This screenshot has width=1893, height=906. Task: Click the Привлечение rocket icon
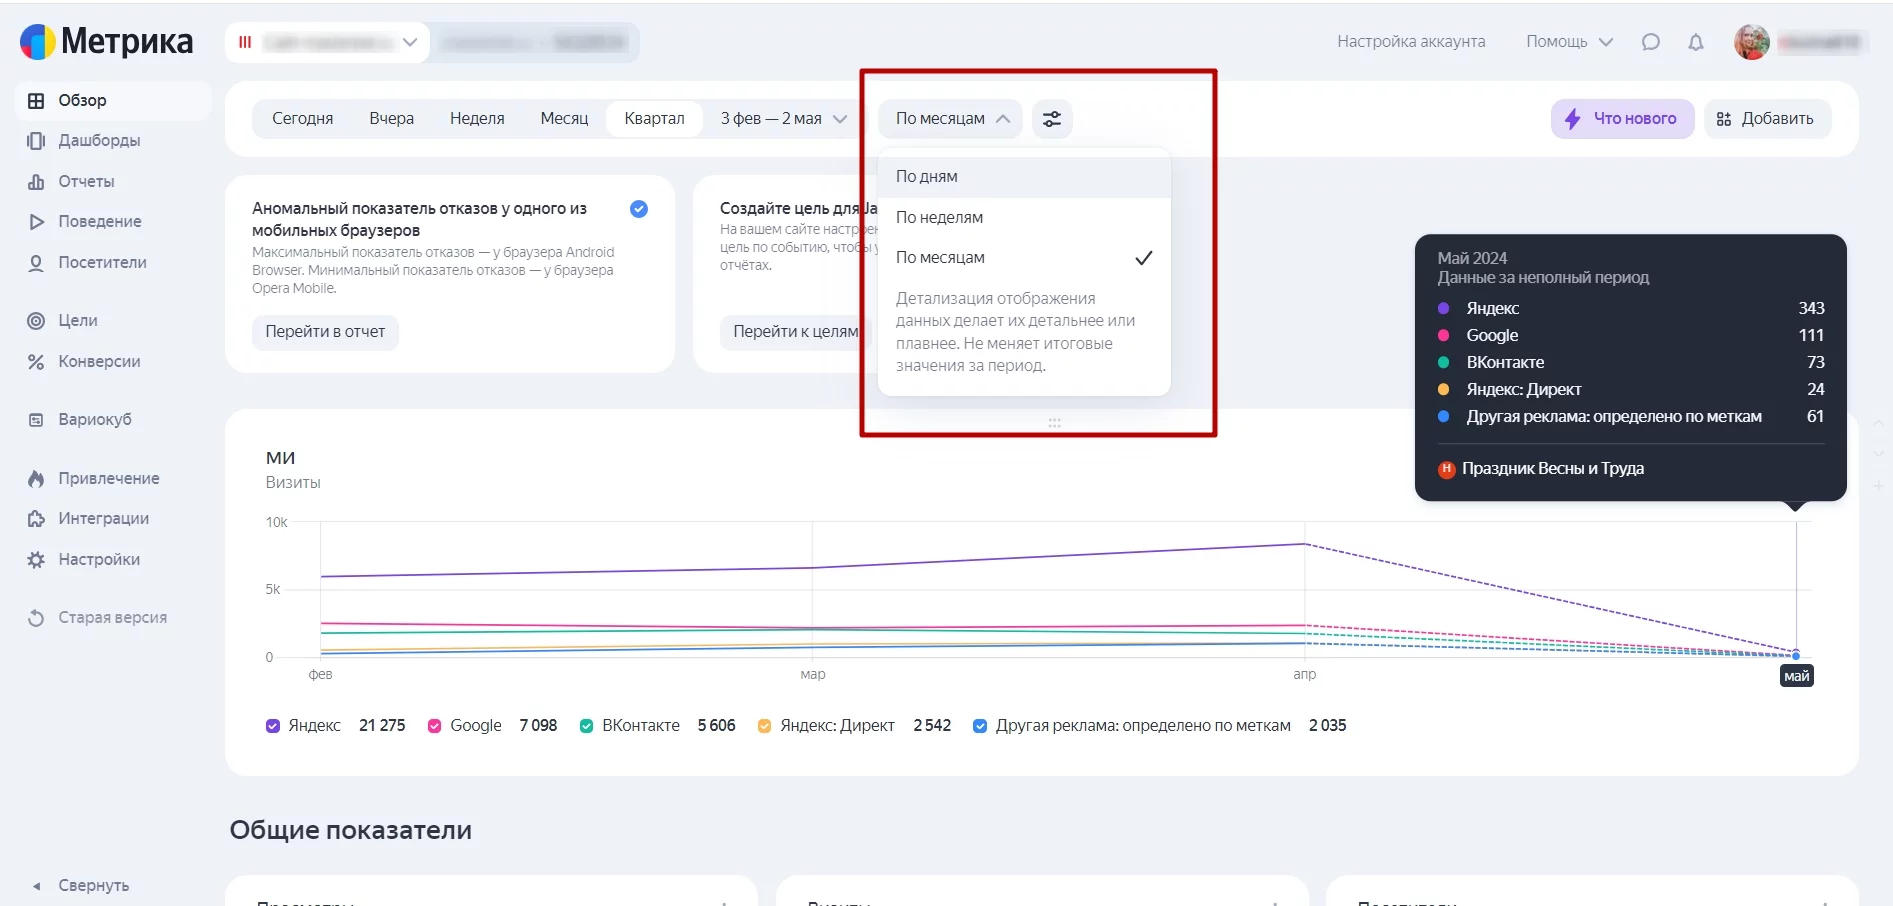point(36,478)
